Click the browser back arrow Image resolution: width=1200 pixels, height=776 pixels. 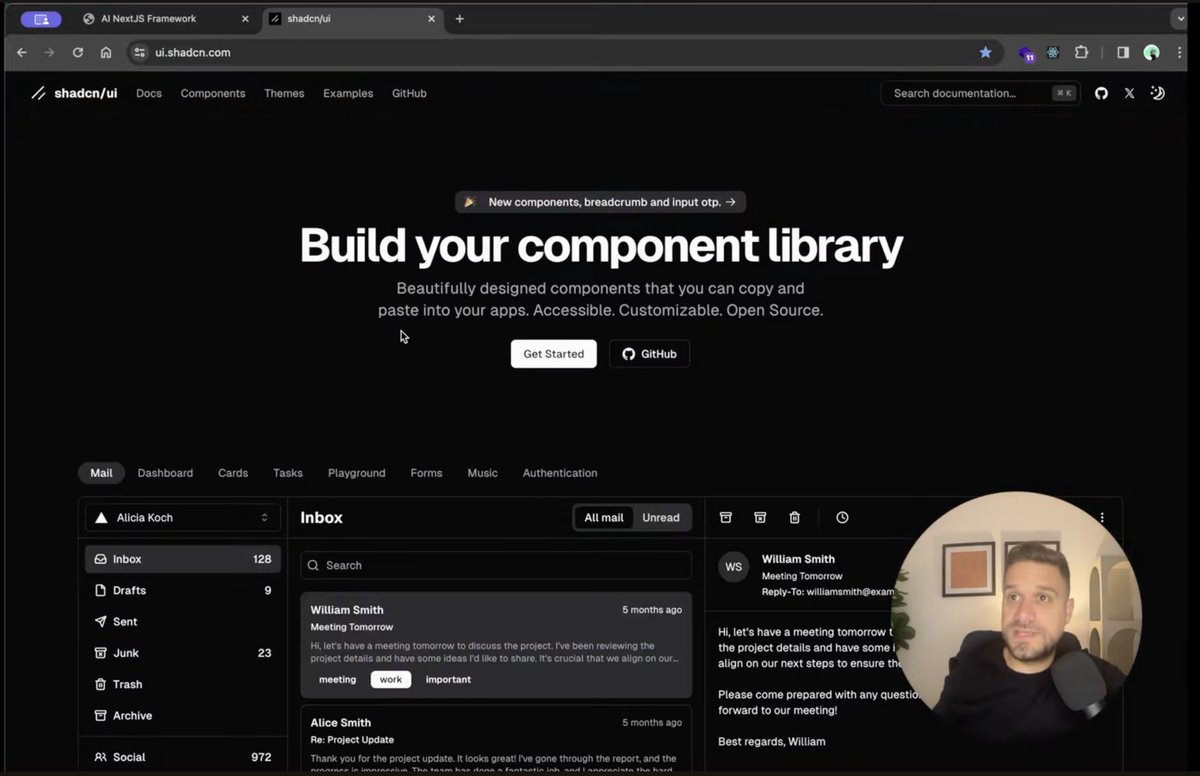click(x=22, y=52)
